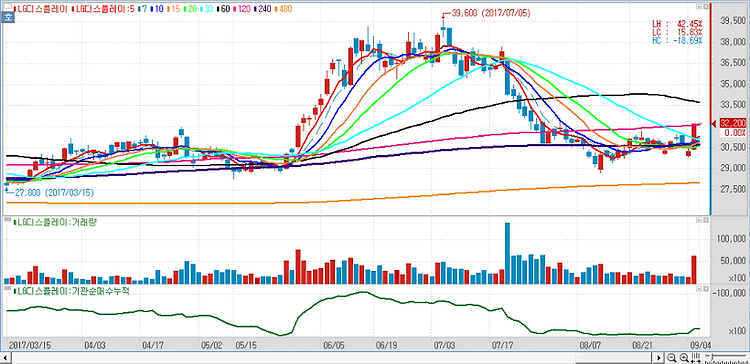This screenshot has width=750, height=364.
Task: Collapse the 기관순매수누적 panel
Action: (699, 289)
